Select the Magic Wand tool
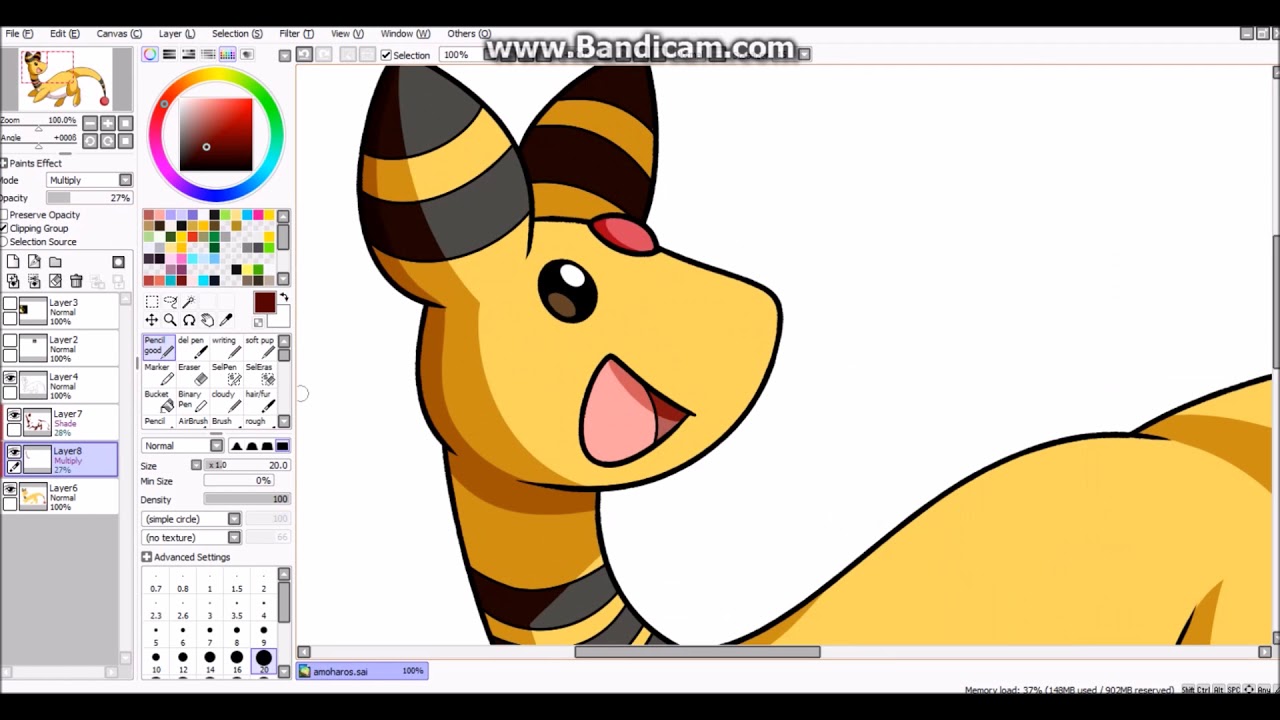 [188, 302]
